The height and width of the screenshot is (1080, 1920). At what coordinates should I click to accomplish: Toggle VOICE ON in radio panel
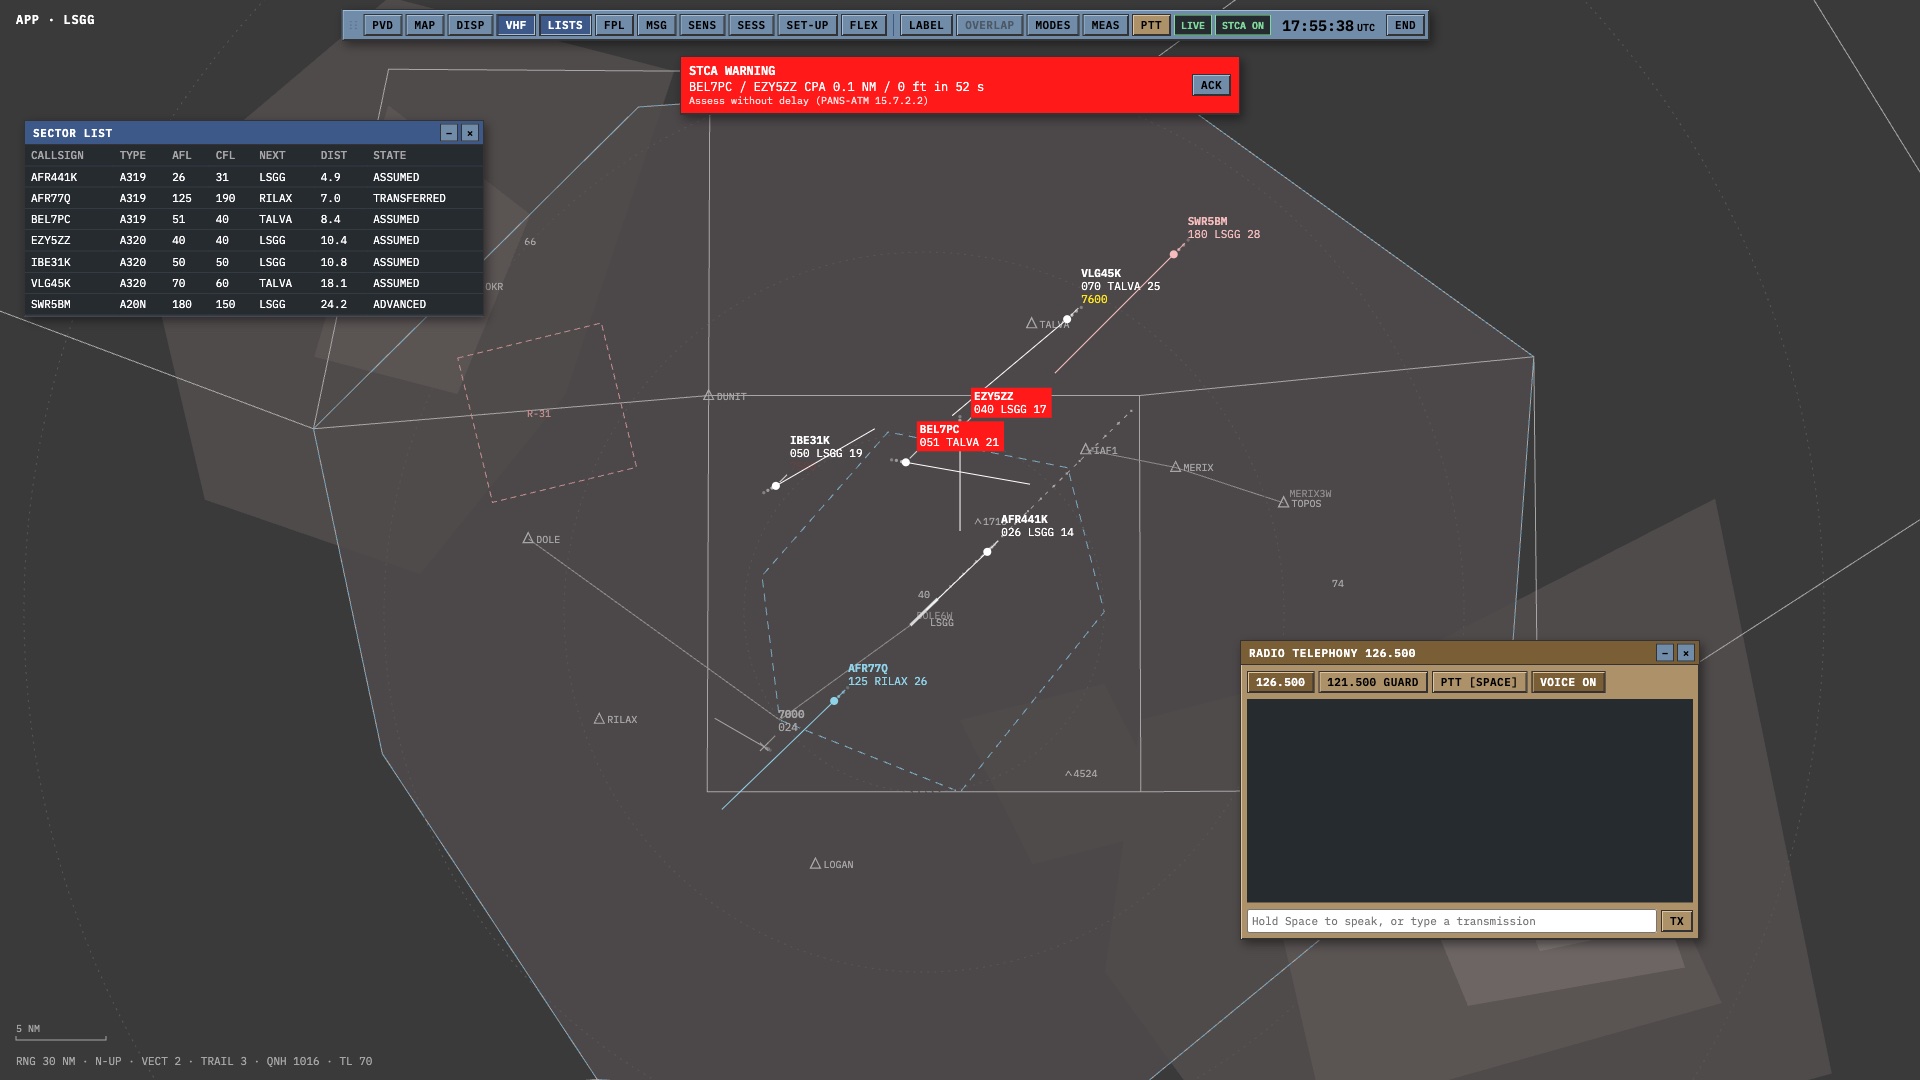point(1568,682)
